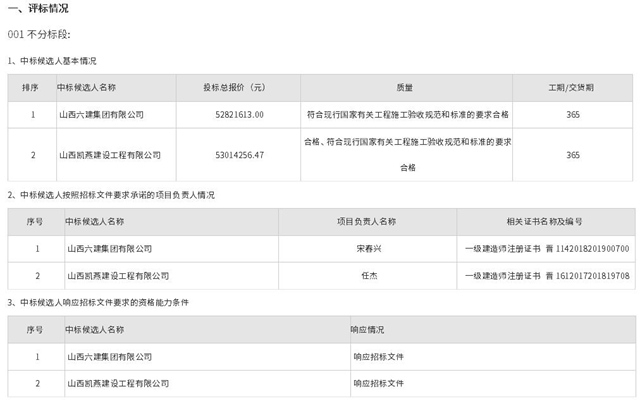This screenshot has width=640, height=401.
Task: Click 响应招标文件 for 山西凯燕建设工程有限公司
Action: pyautogui.click(x=379, y=383)
